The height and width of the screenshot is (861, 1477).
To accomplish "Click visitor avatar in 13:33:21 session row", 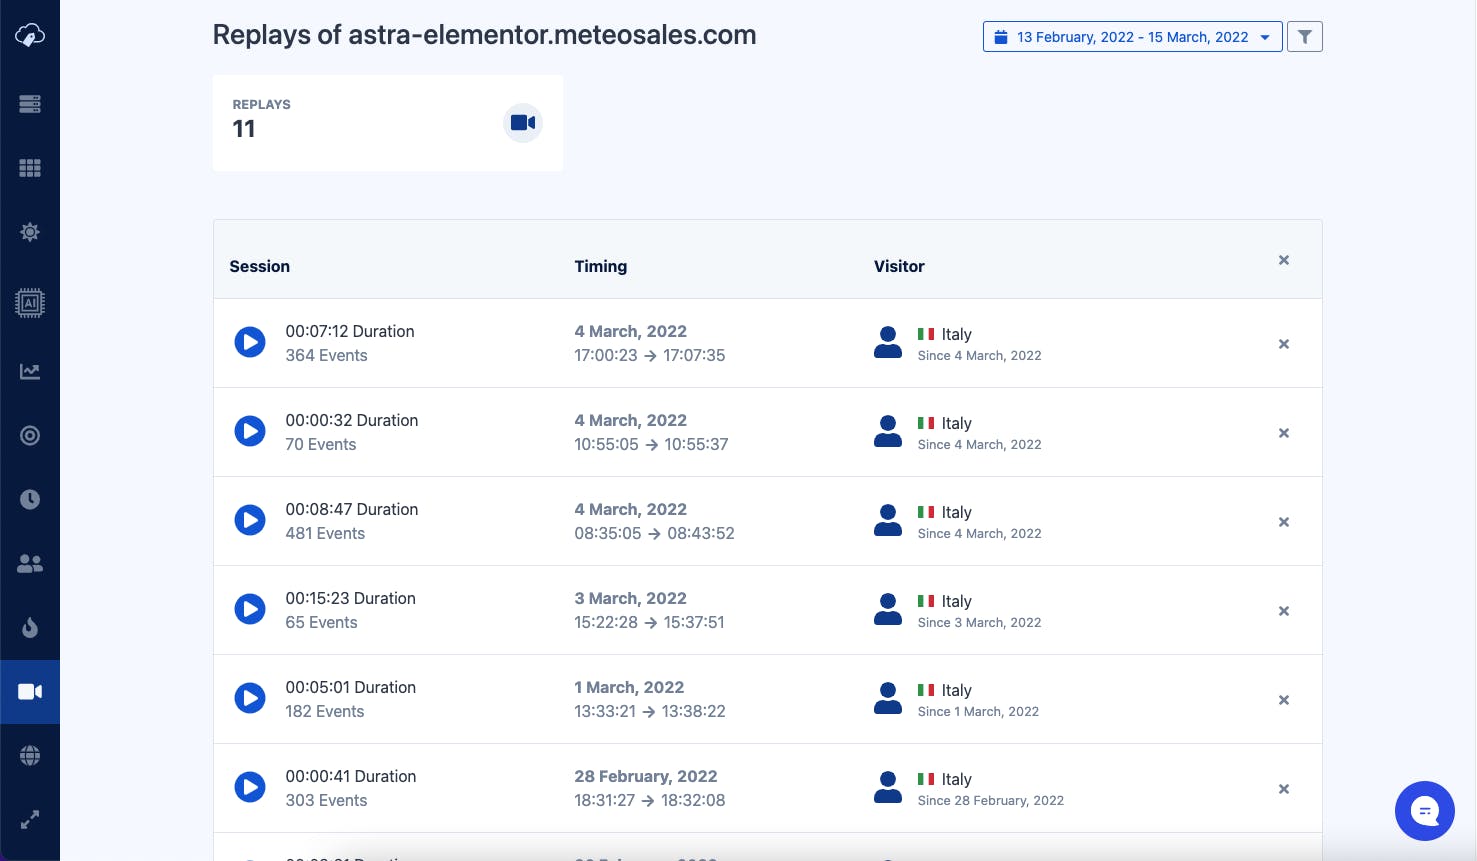I will tap(888, 698).
